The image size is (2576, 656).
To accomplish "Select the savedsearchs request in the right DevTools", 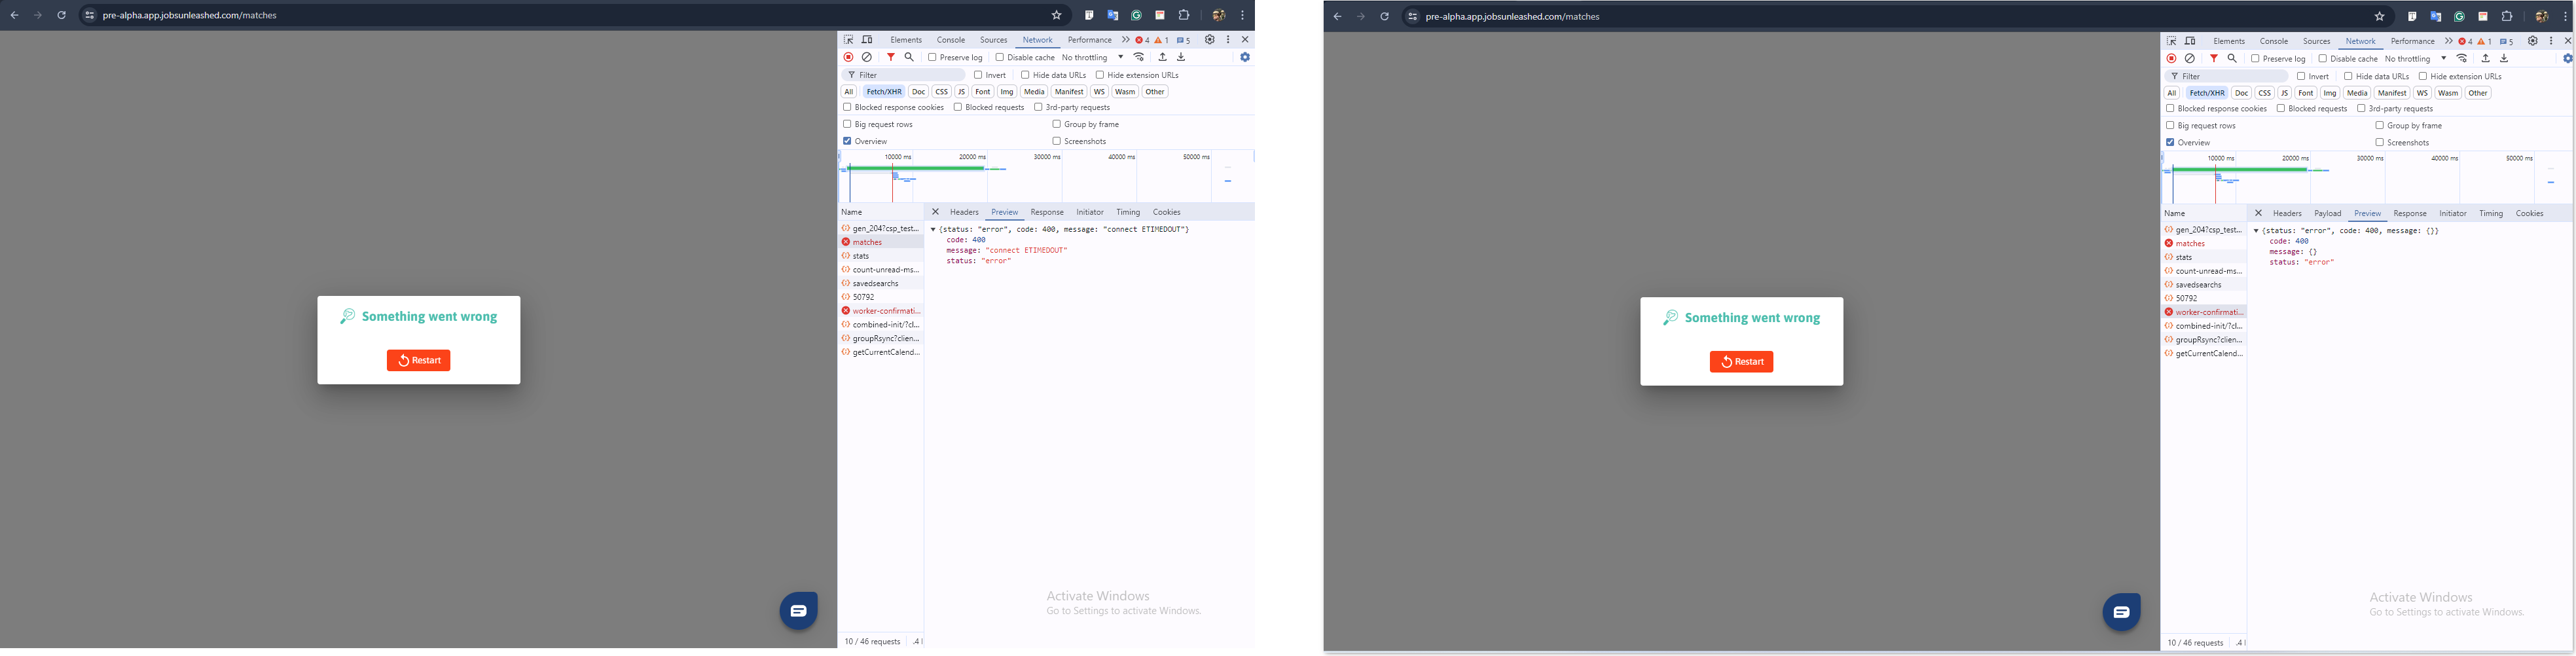I will click(x=2204, y=285).
